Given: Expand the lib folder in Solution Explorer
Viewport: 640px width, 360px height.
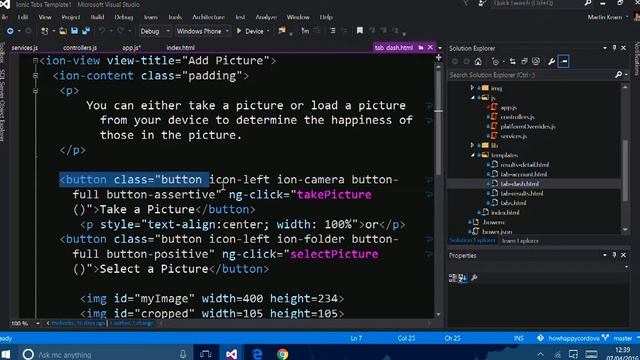Looking at the screenshot, I should tap(472, 145).
